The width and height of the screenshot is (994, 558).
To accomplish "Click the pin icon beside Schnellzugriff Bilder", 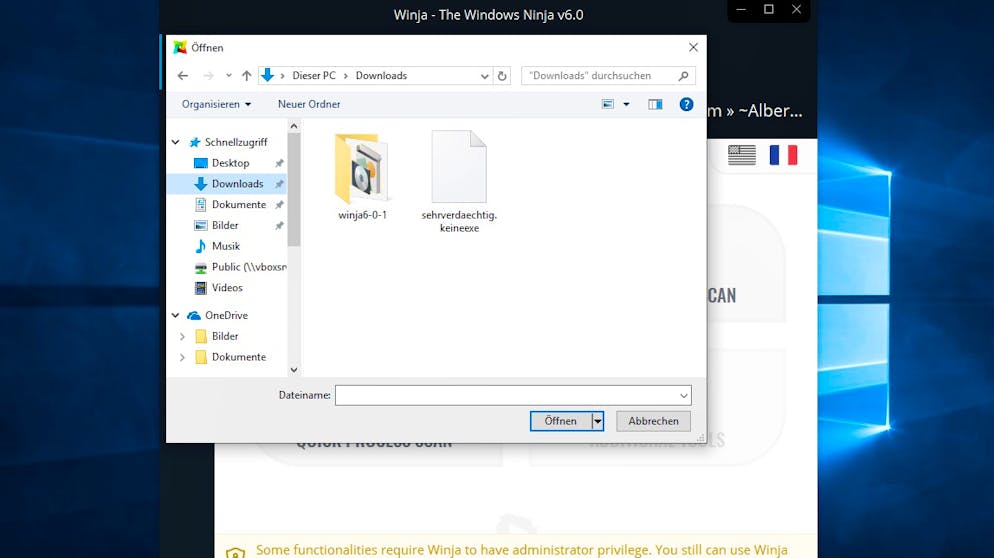I will click(x=279, y=226).
